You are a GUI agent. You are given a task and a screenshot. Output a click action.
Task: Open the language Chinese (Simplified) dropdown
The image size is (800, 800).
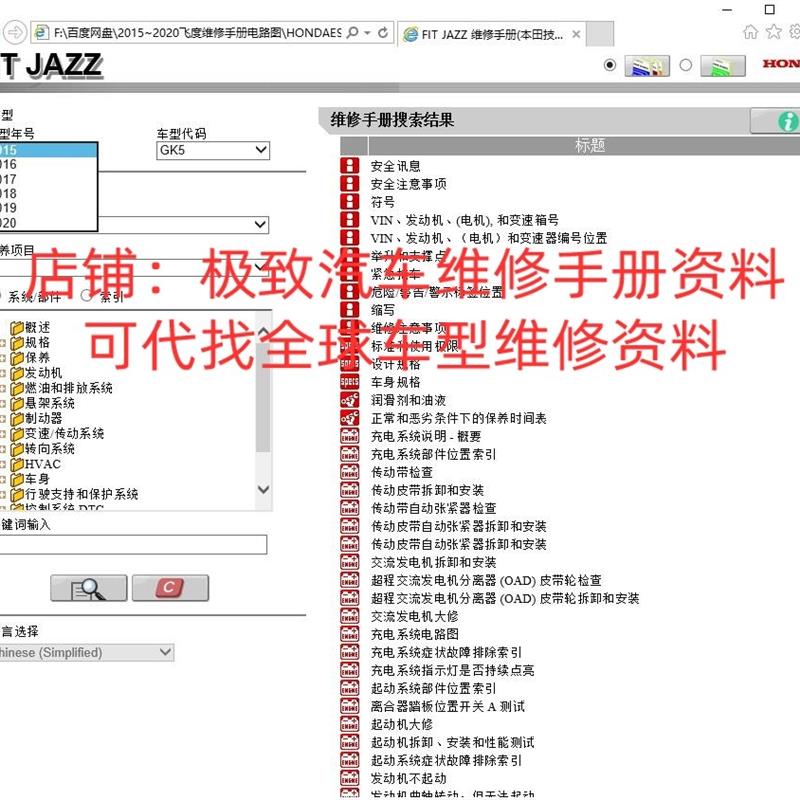tap(86, 653)
